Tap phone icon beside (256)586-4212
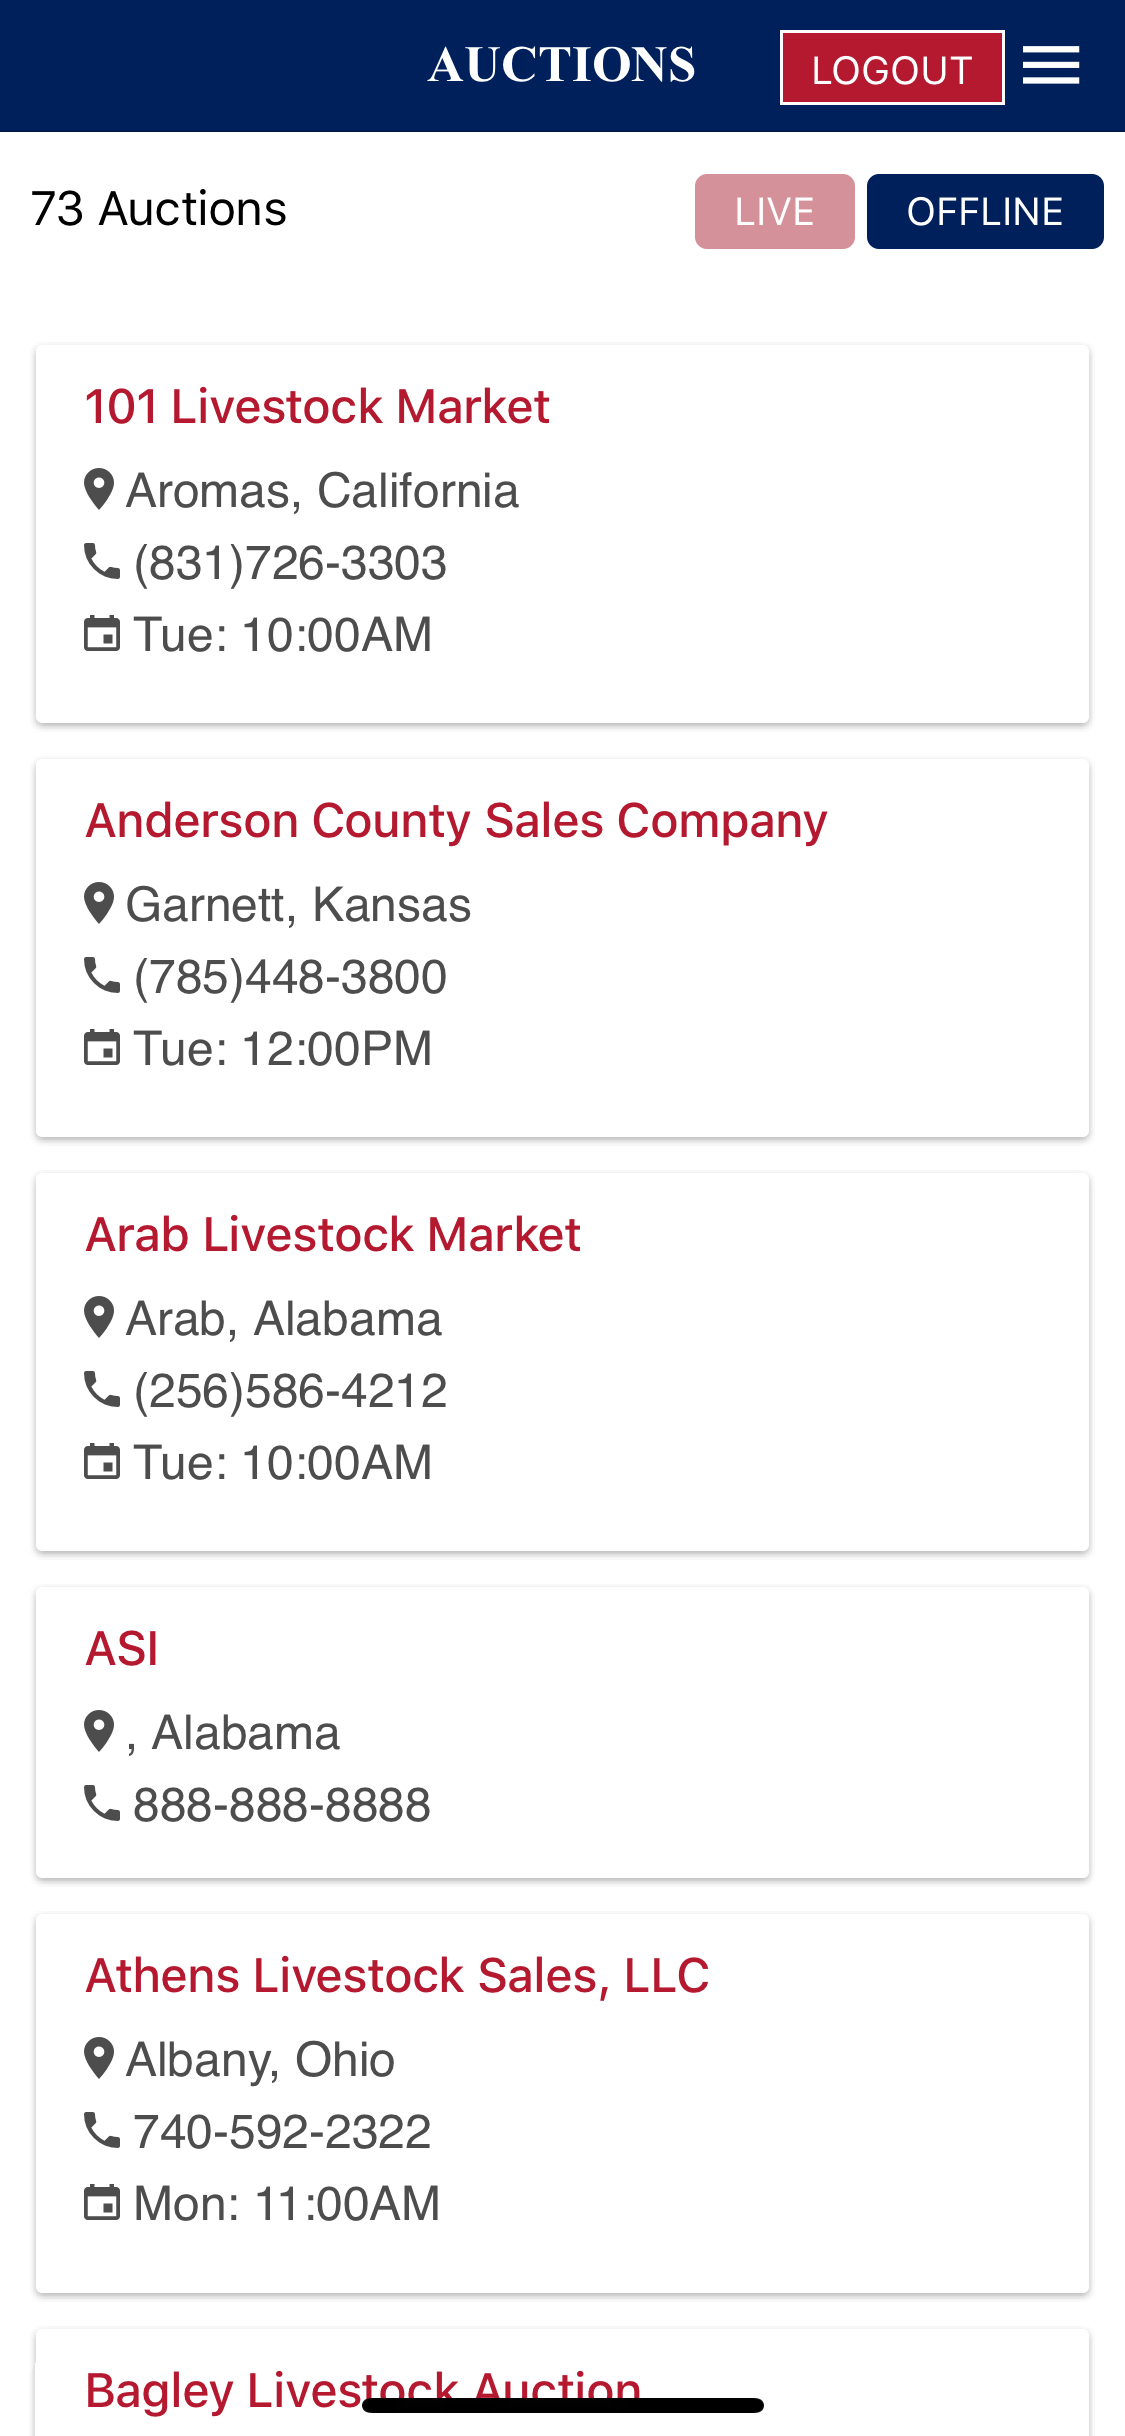The width and height of the screenshot is (1125, 2436). pos(102,1390)
